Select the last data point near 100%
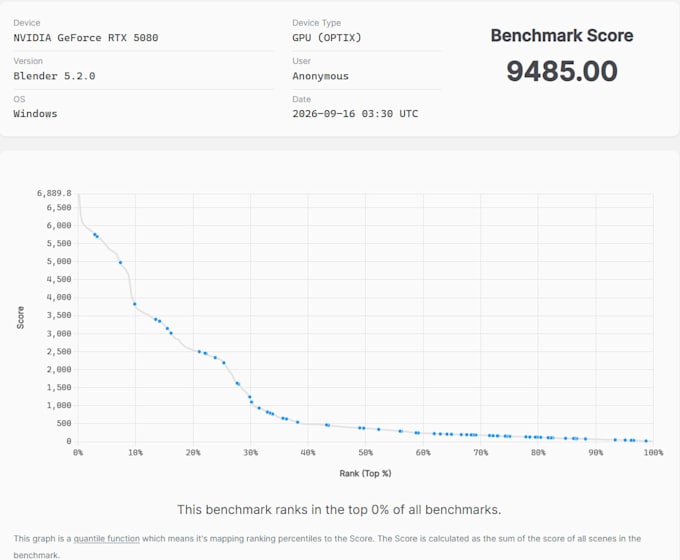This screenshot has height=560, width=680. point(646,441)
